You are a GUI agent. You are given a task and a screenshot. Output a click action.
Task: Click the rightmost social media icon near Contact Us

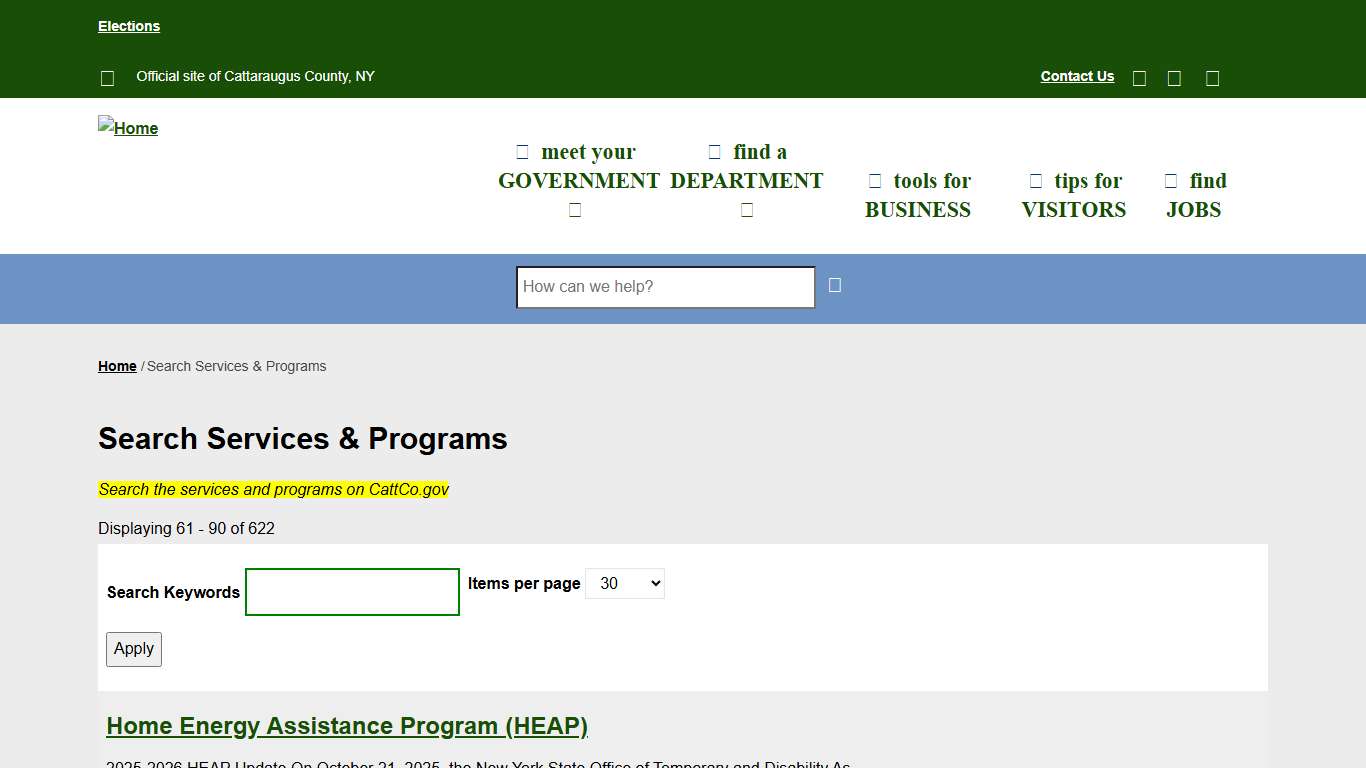(1211, 77)
